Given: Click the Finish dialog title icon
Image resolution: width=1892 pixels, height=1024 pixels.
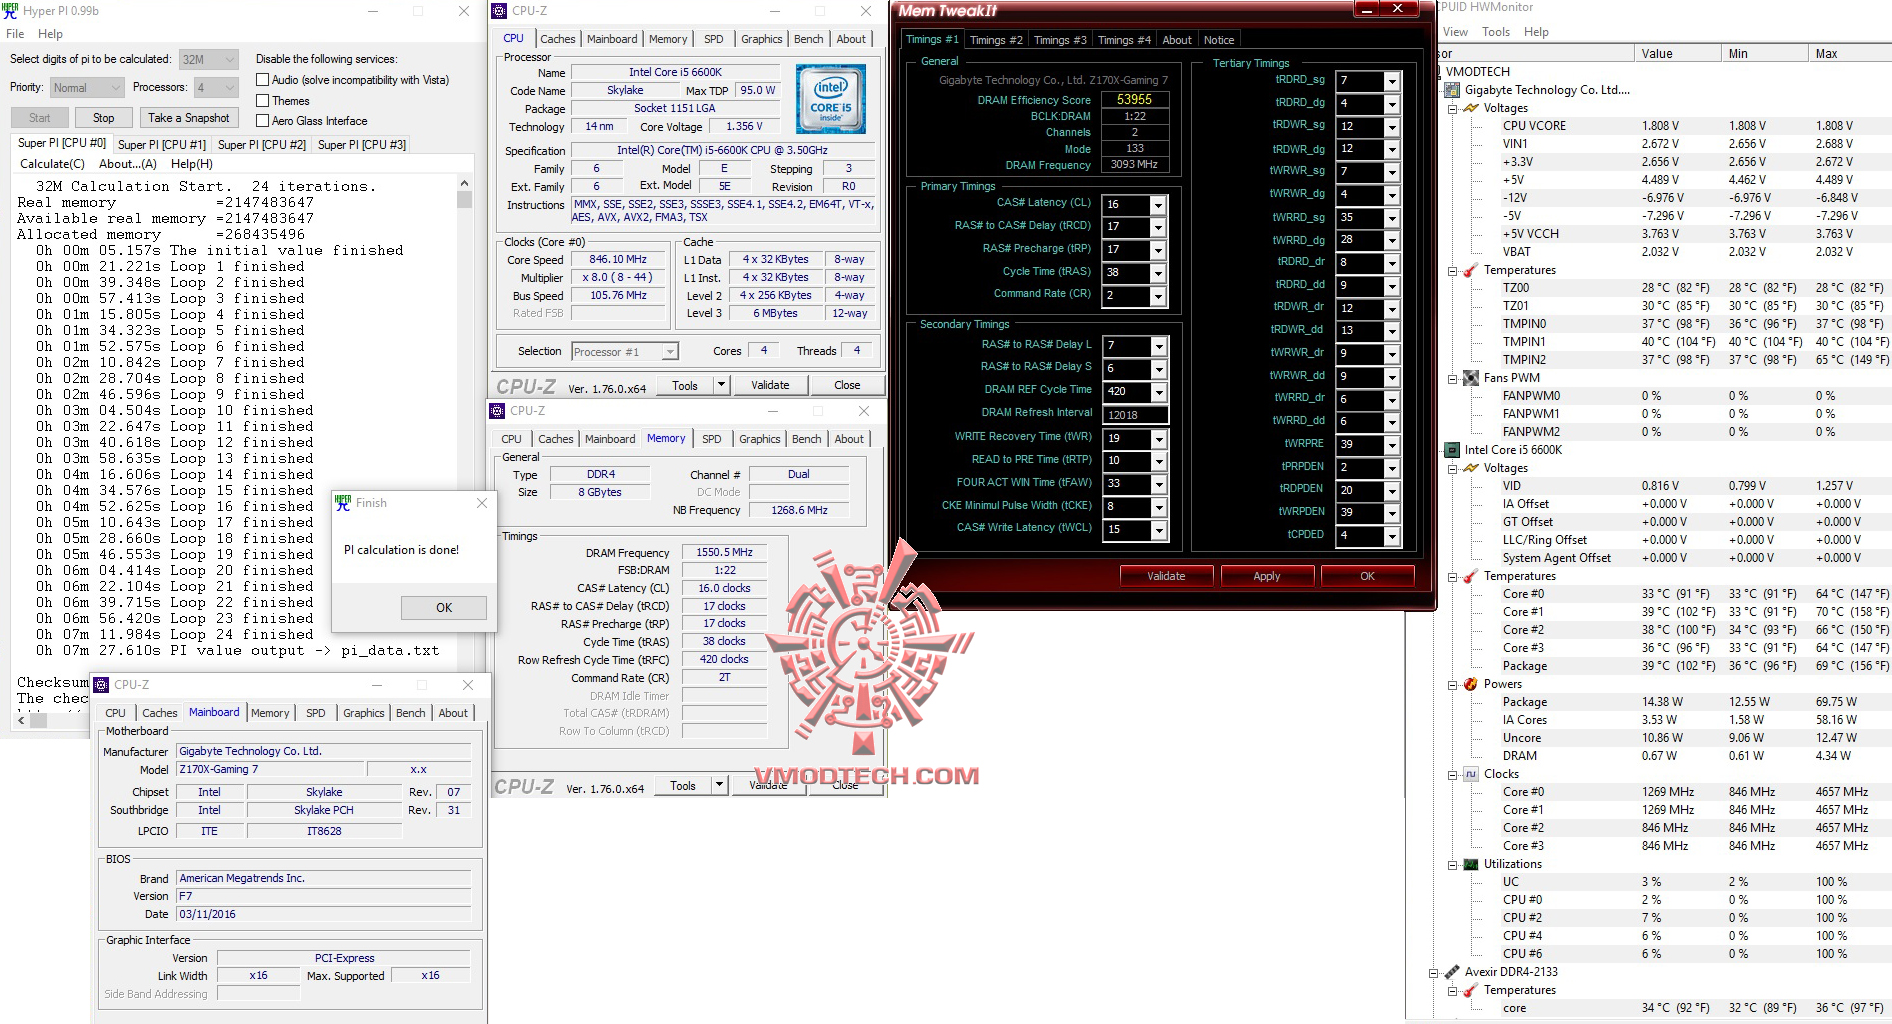Looking at the screenshot, I should tap(343, 502).
